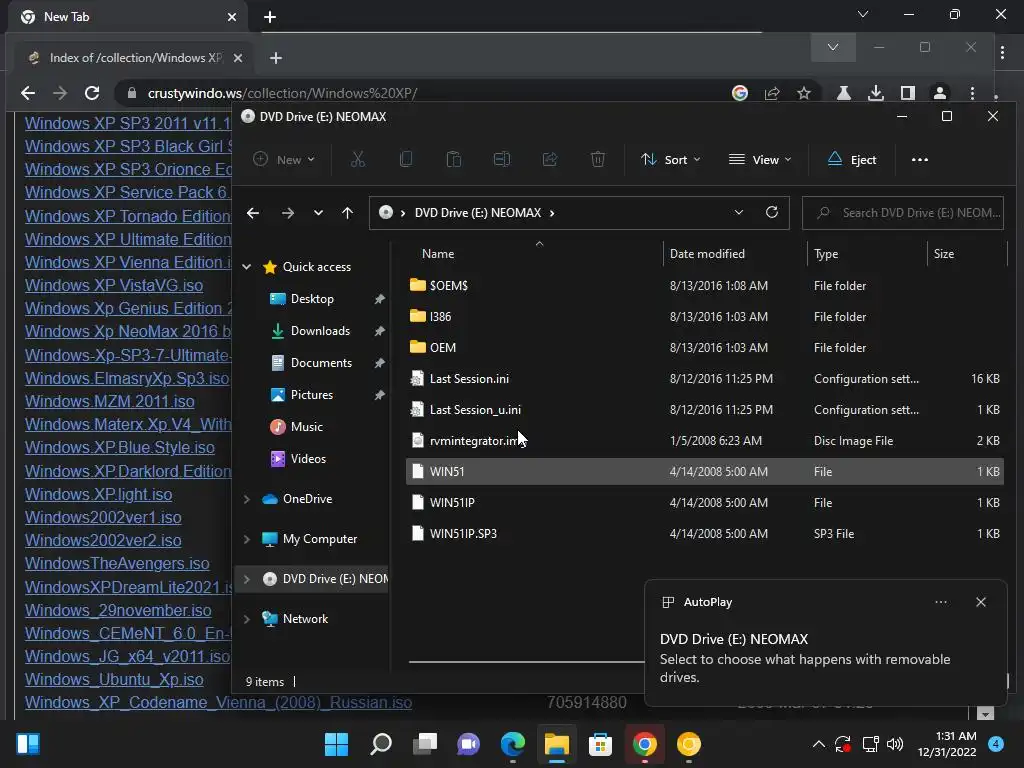Open the New item dropdown
1024x768 pixels.
pyautogui.click(x=284, y=159)
